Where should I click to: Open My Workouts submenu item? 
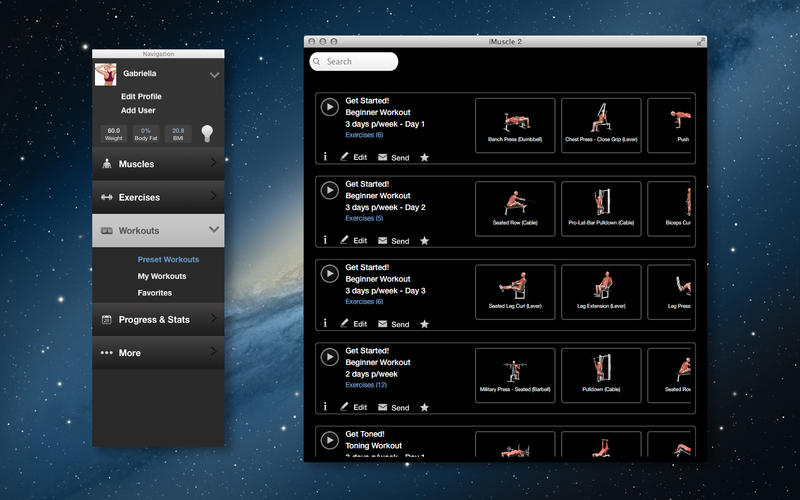[x=162, y=276]
